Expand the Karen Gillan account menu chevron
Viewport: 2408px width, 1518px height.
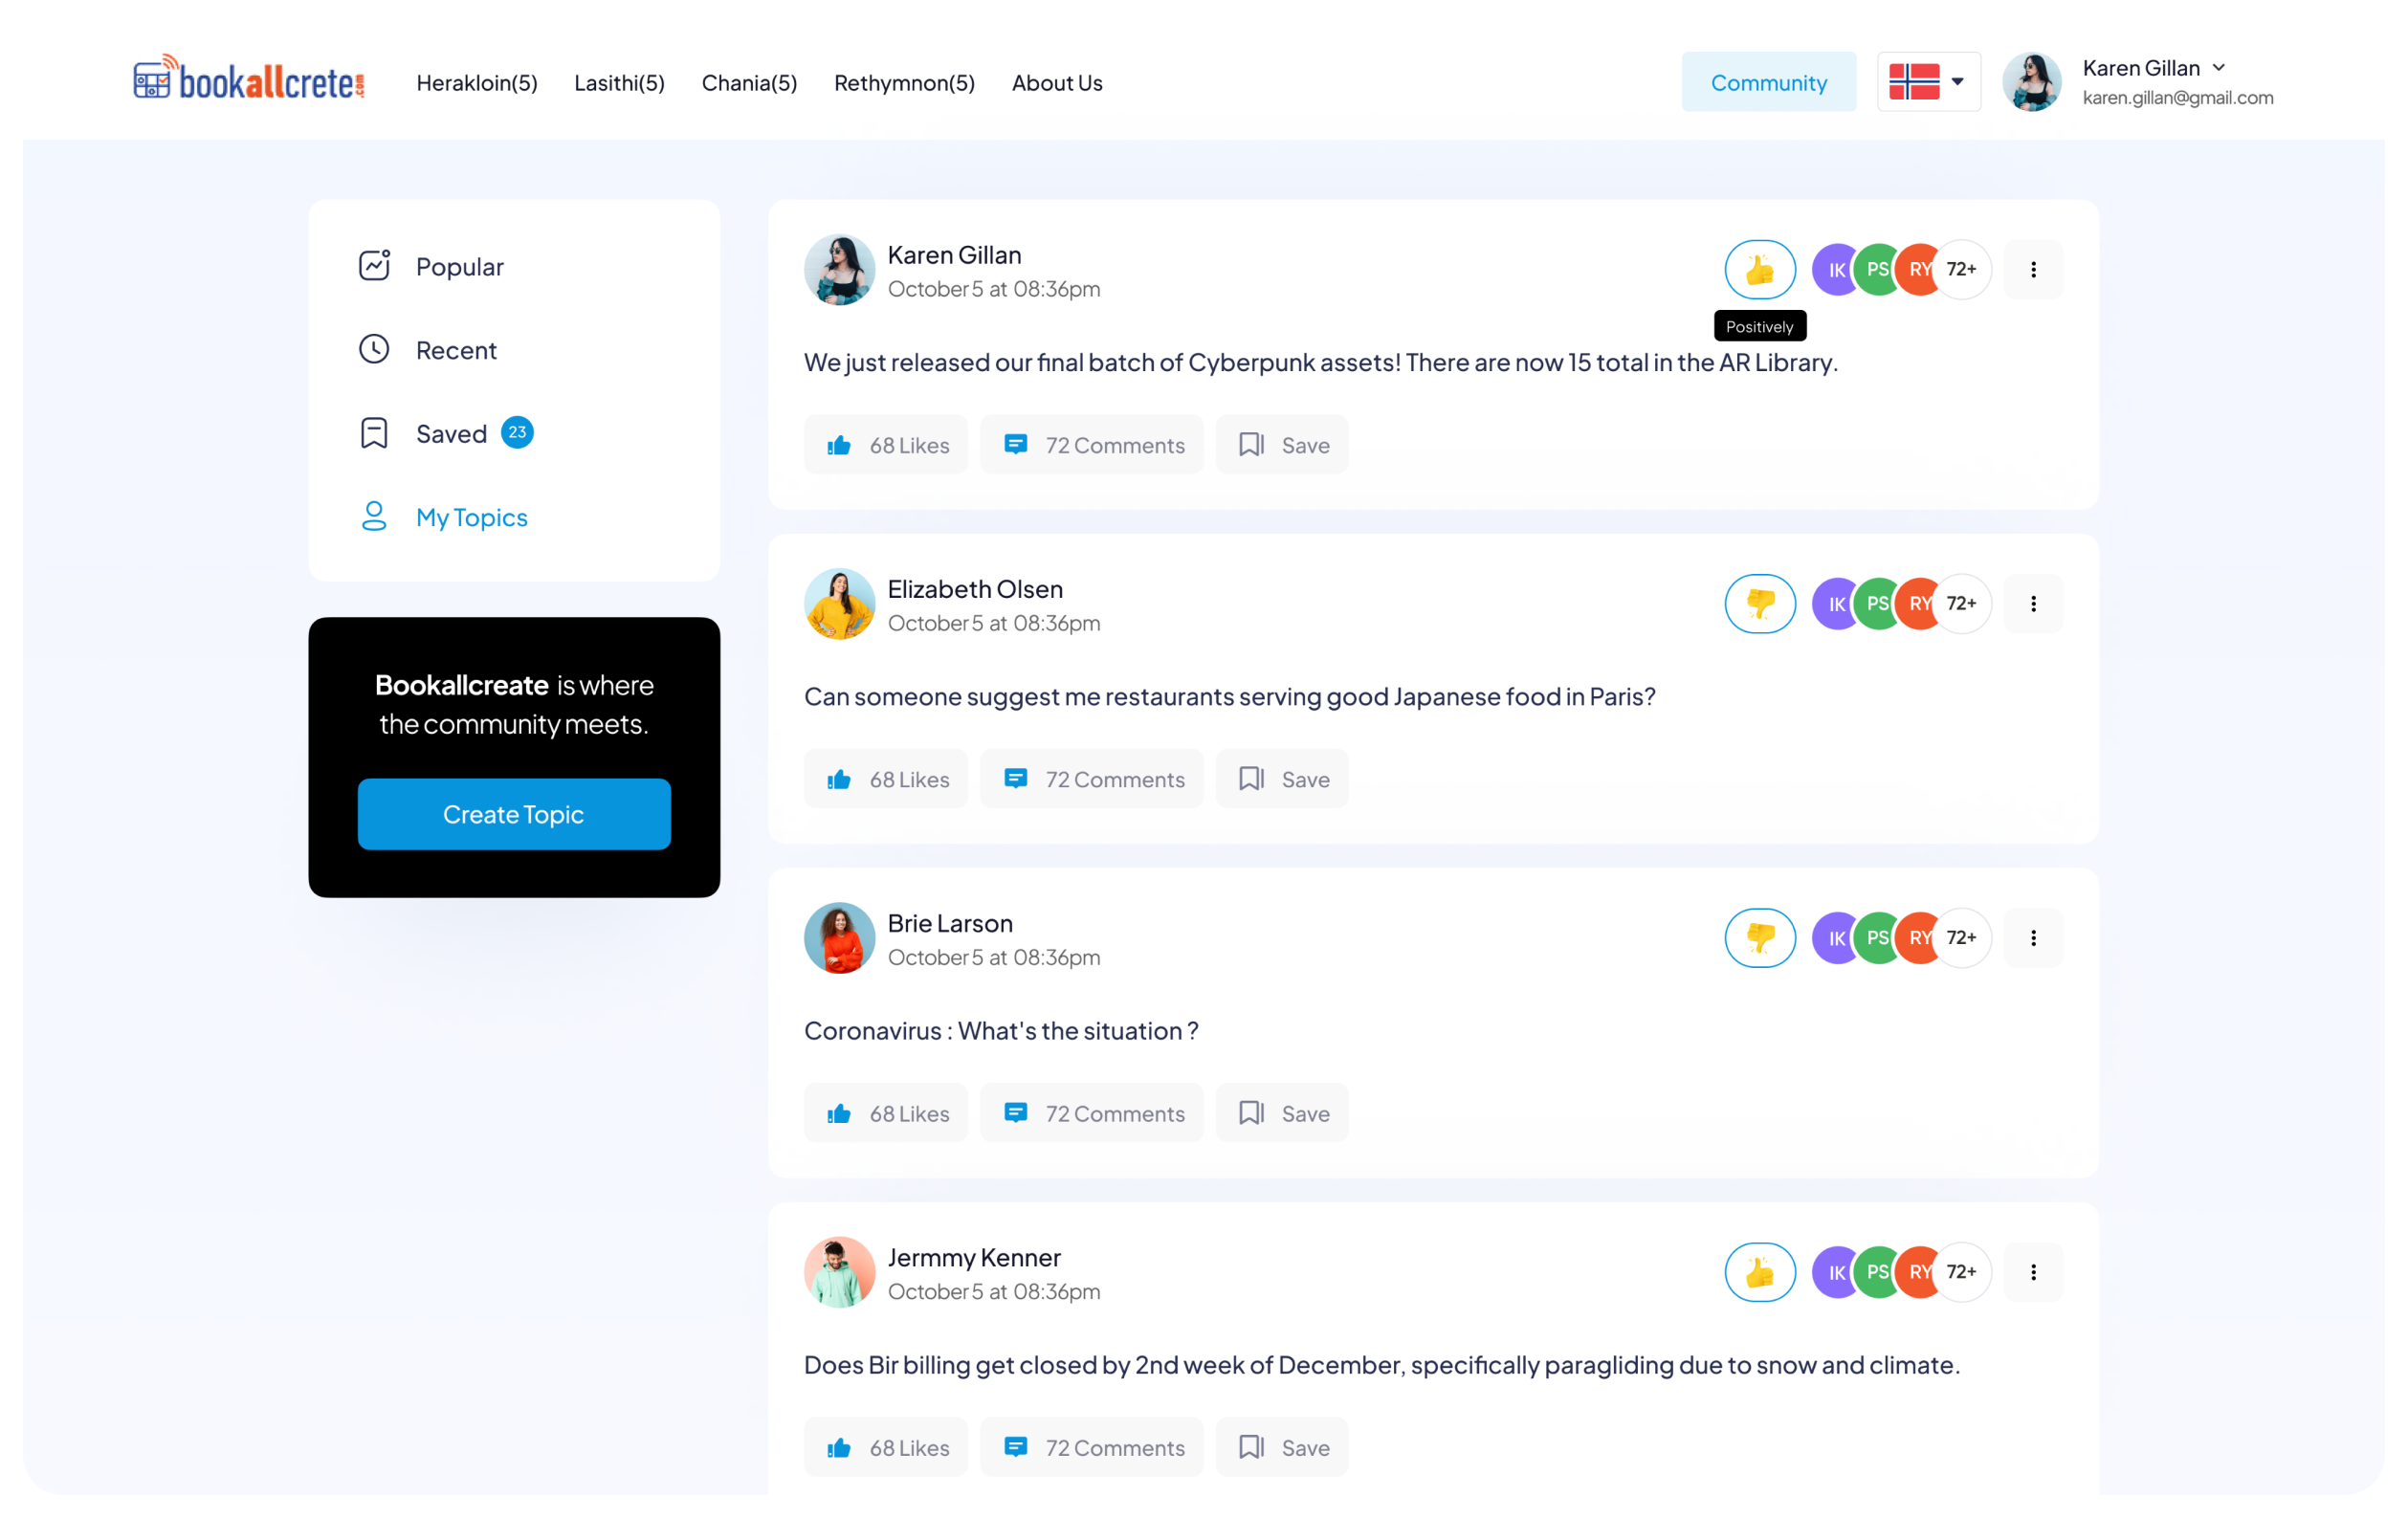[2219, 68]
